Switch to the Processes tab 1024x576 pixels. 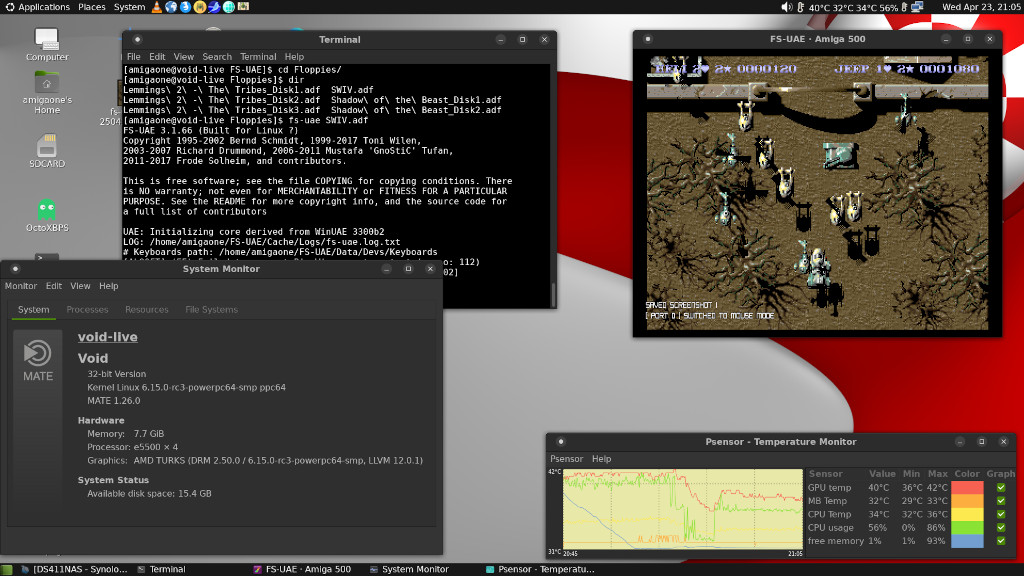coord(88,310)
